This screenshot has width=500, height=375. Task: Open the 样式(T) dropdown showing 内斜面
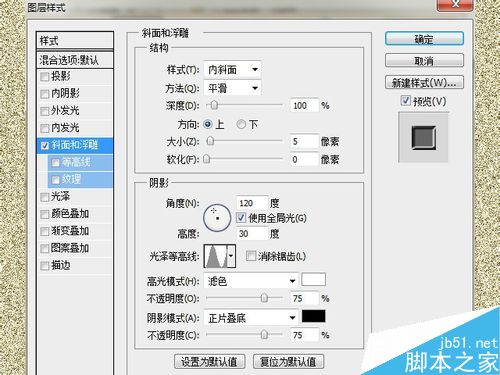(x=232, y=70)
